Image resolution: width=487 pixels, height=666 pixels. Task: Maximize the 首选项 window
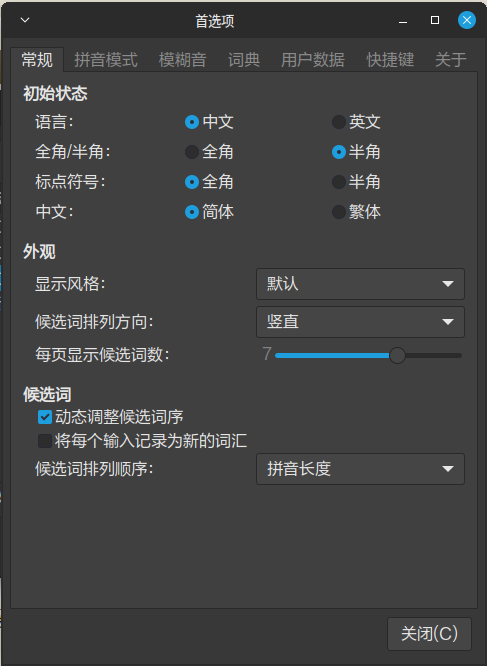click(x=435, y=20)
